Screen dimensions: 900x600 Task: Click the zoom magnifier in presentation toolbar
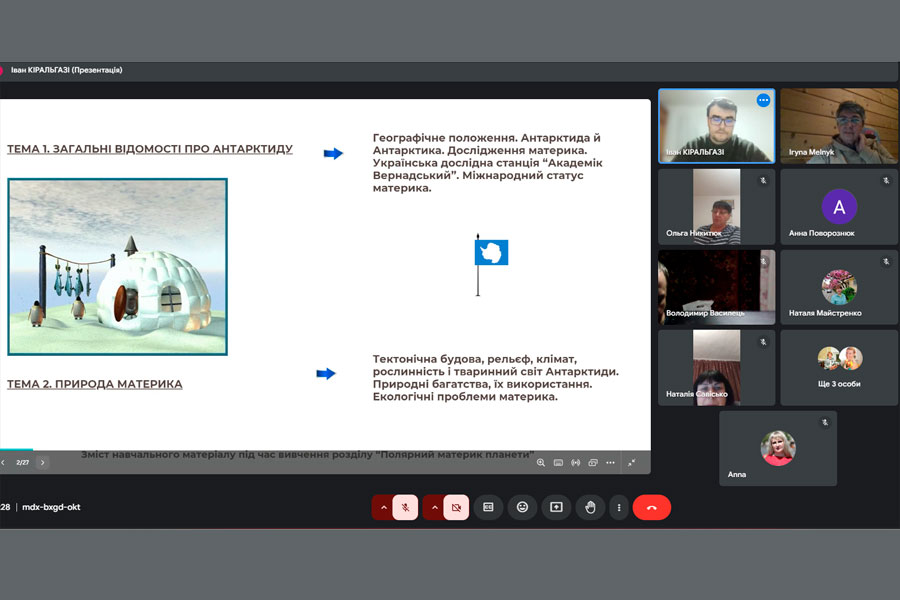pyautogui.click(x=541, y=463)
